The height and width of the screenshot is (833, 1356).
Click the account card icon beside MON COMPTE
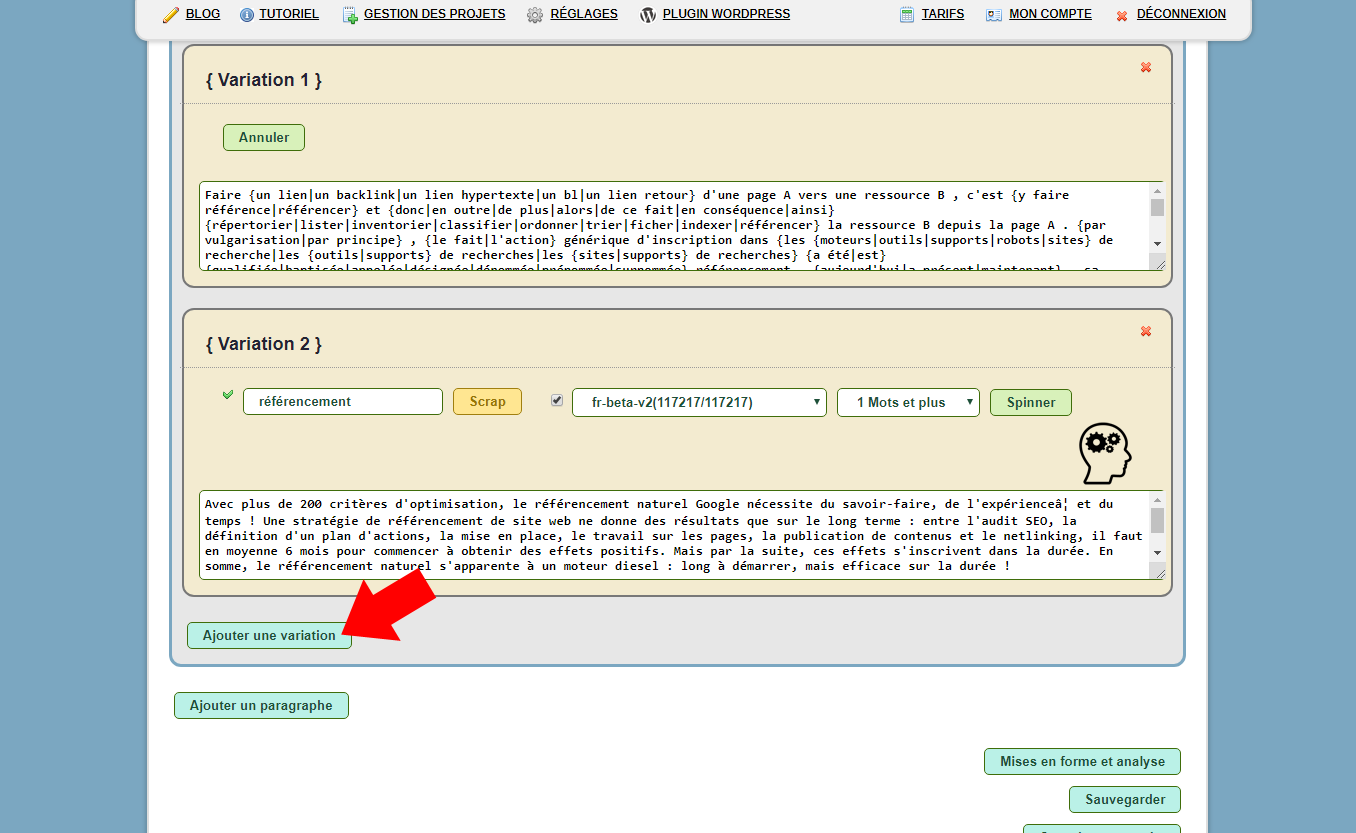tap(994, 15)
